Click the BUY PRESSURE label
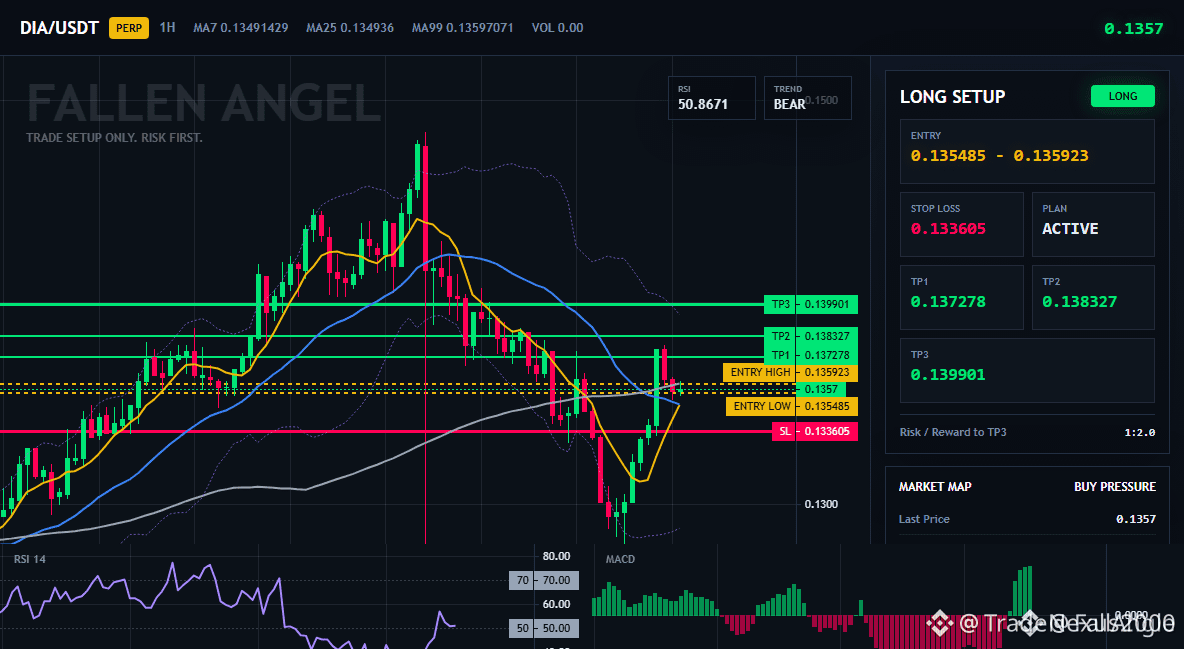 [1115, 487]
